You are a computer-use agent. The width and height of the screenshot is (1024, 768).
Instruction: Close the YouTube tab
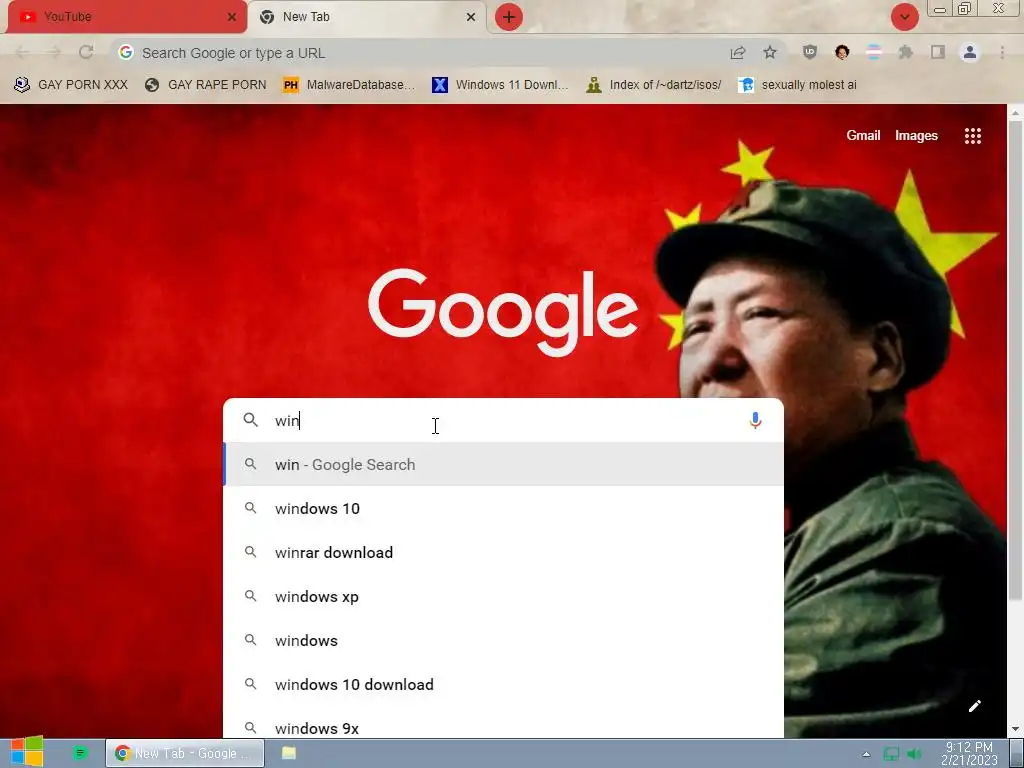231,17
